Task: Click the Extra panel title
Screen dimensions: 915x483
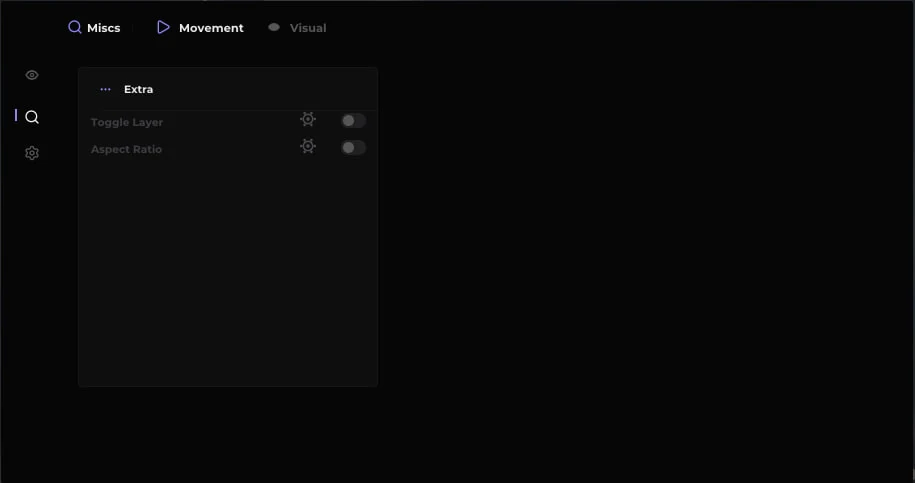Action: click(138, 89)
